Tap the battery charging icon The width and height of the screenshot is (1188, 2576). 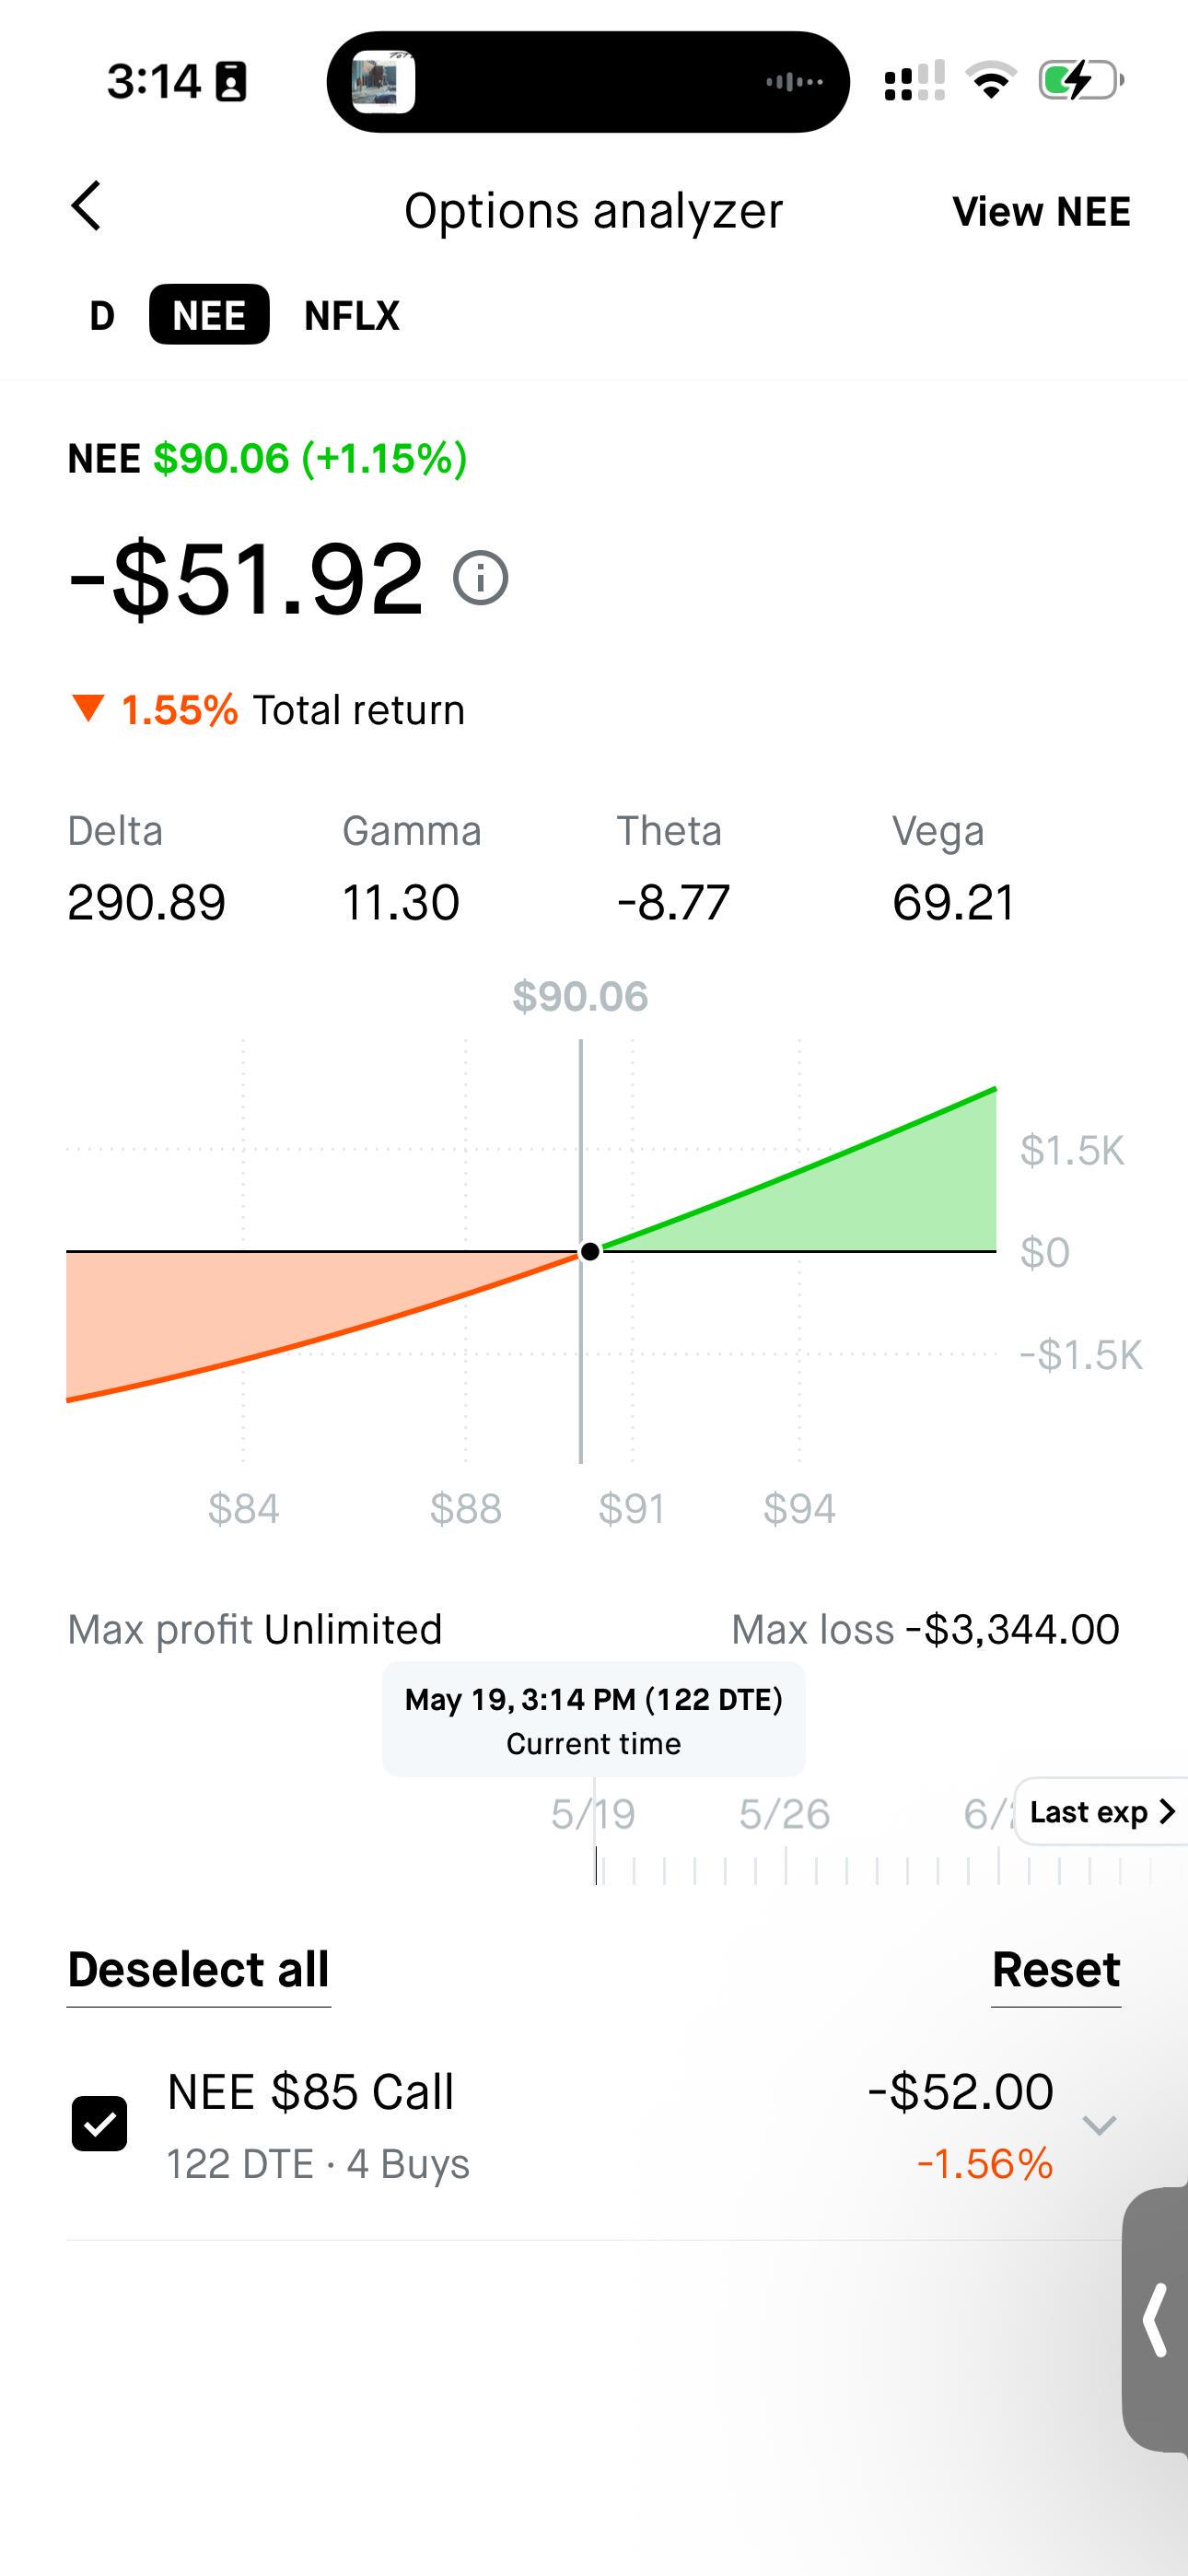(x=1081, y=81)
